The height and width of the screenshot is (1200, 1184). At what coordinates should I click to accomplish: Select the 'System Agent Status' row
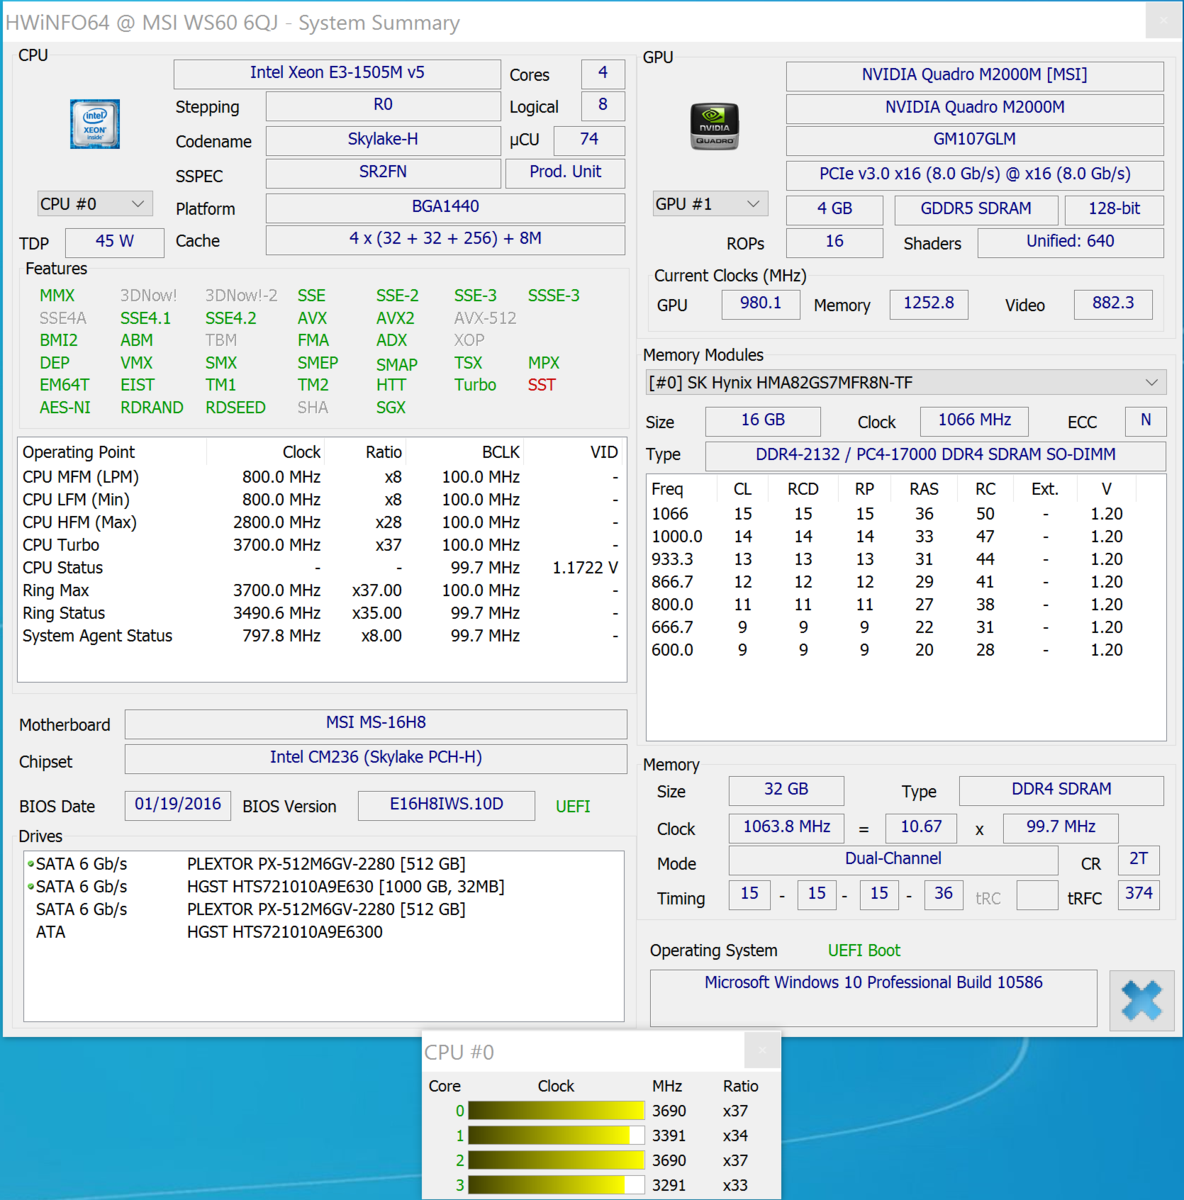click(322, 636)
